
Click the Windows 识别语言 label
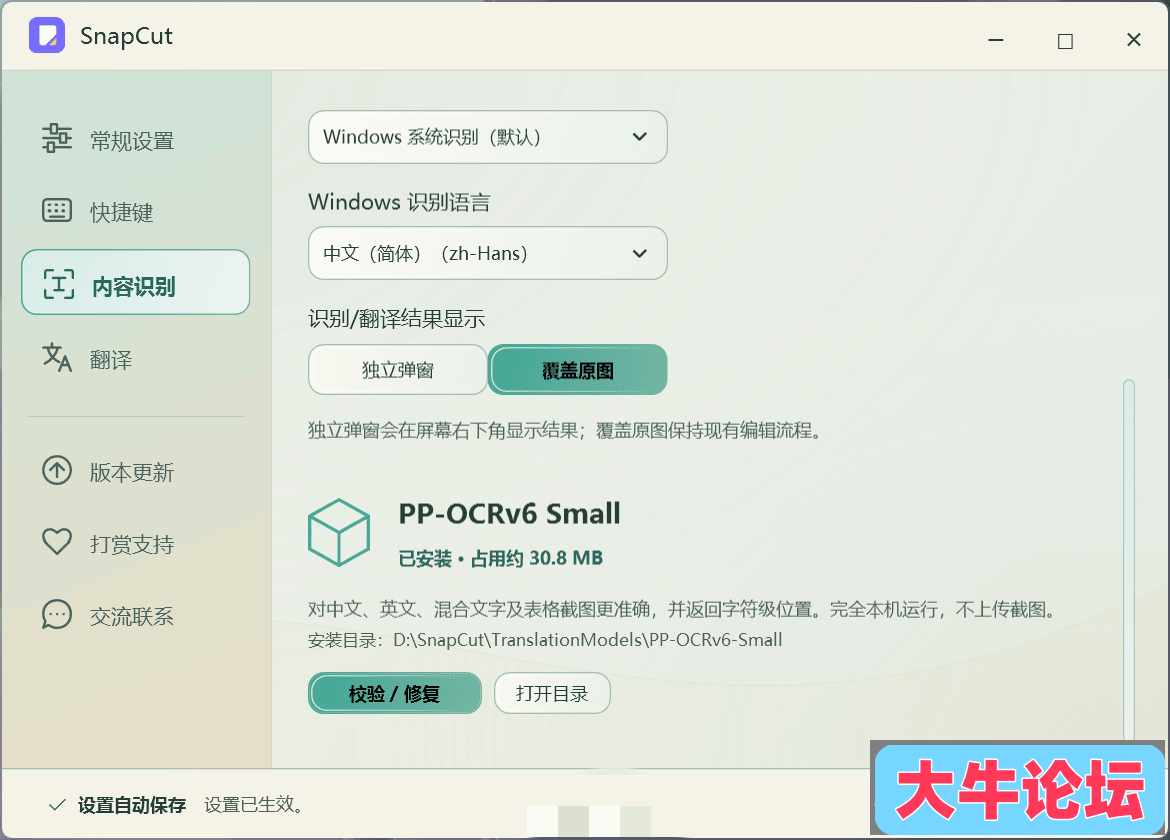tap(399, 202)
